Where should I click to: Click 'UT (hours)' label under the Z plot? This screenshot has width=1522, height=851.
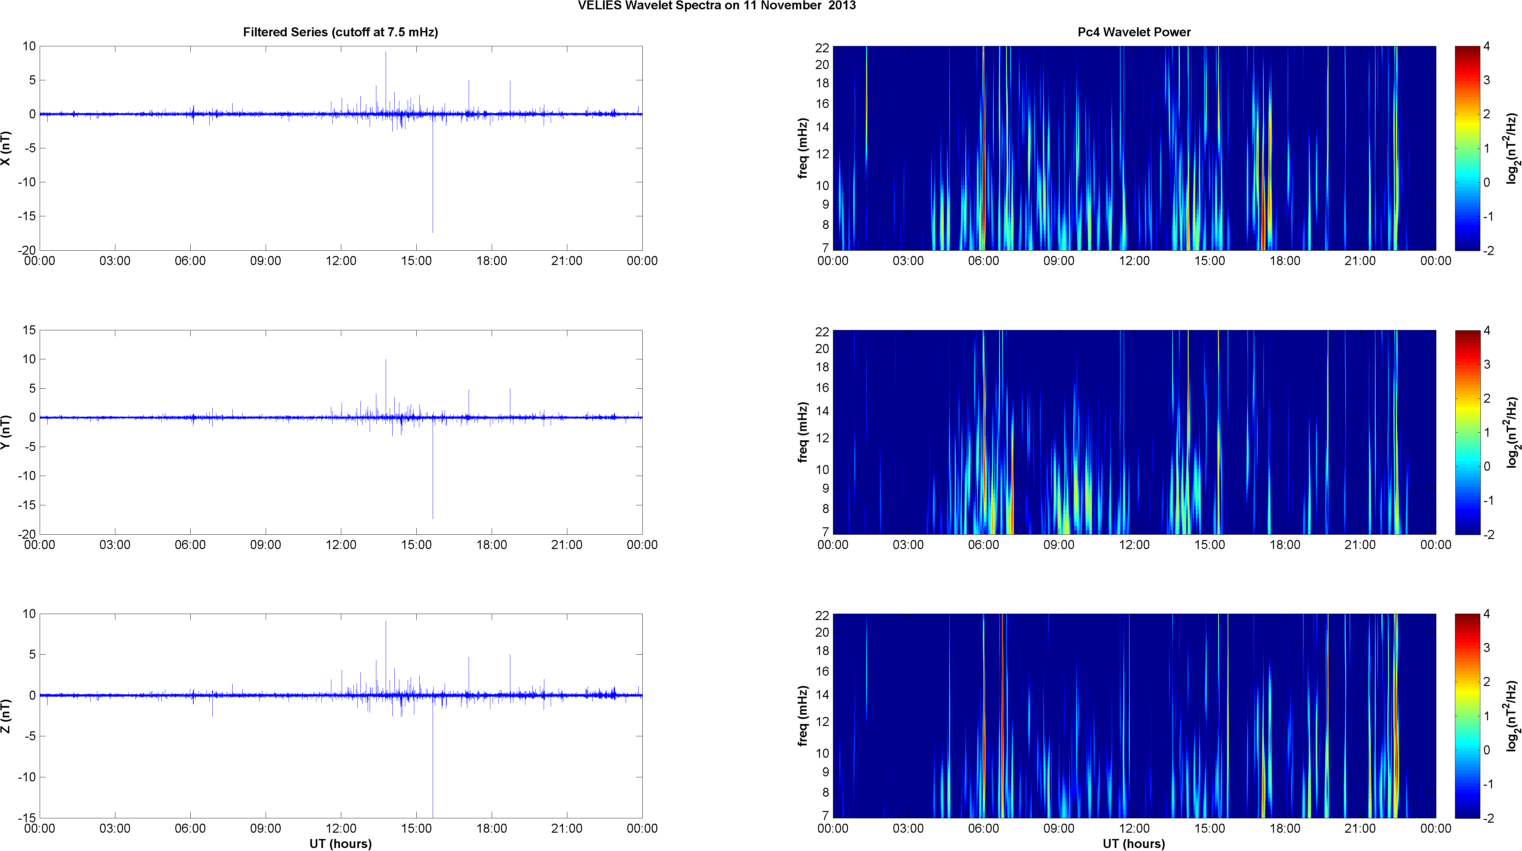340,843
